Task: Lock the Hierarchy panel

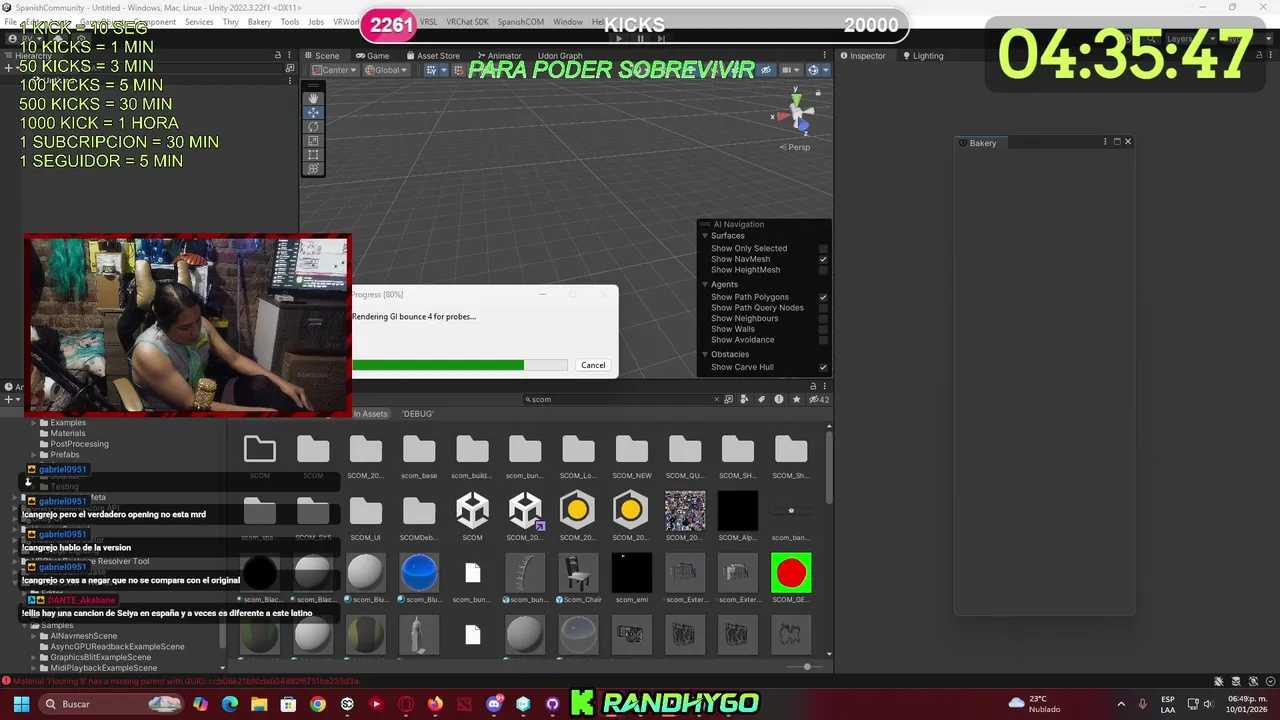Action: 278,55
